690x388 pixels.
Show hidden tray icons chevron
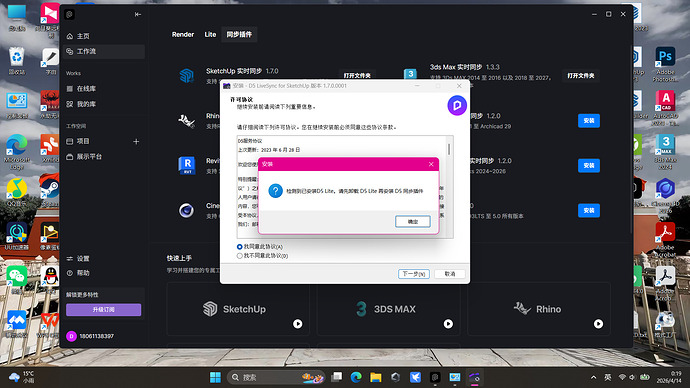coord(593,377)
